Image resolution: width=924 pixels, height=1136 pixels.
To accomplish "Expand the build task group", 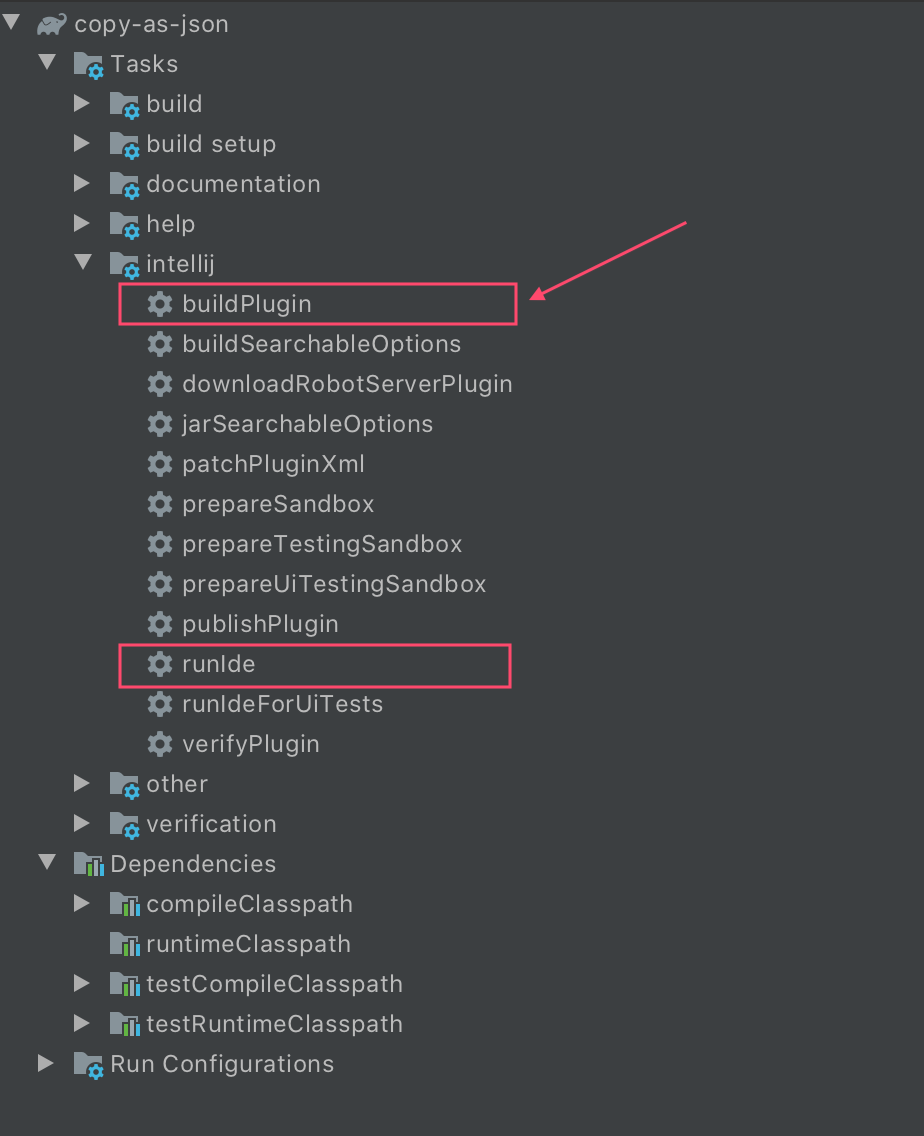I will (82, 104).
